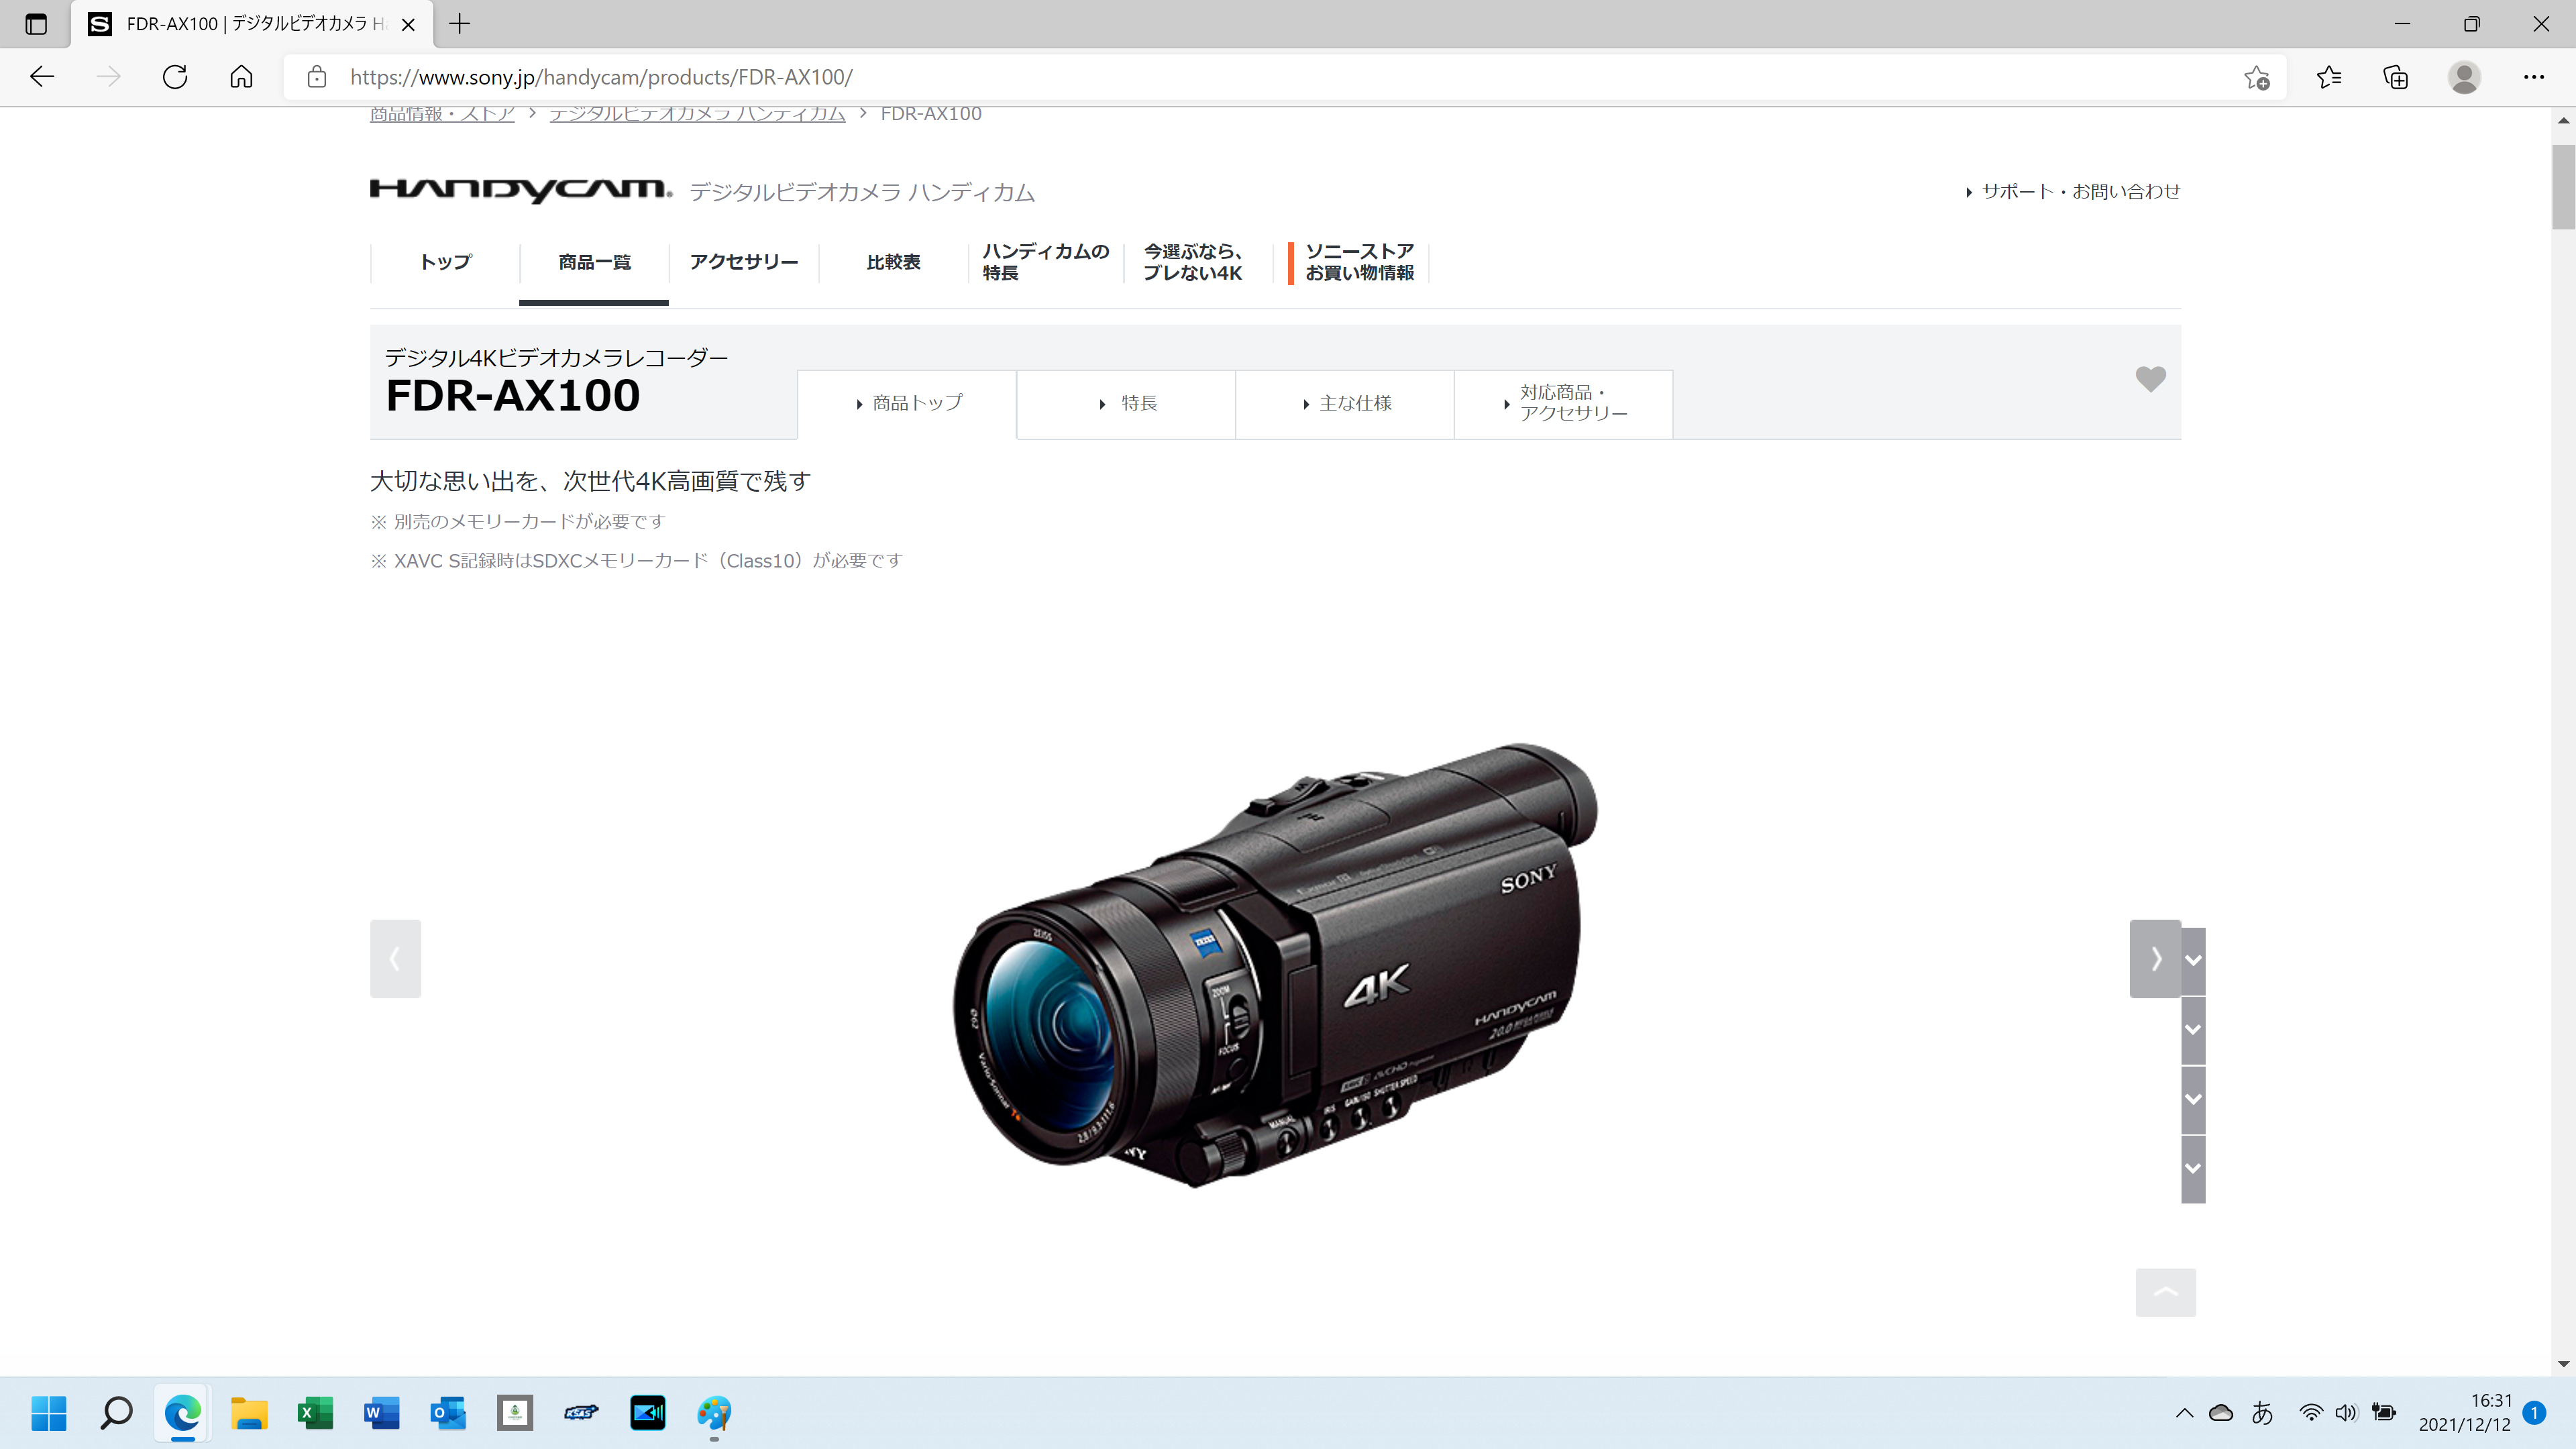Expand the last chevron in the side panel
The height and width of the screenshot is (1449, 2576).
click(2193, 1168)
